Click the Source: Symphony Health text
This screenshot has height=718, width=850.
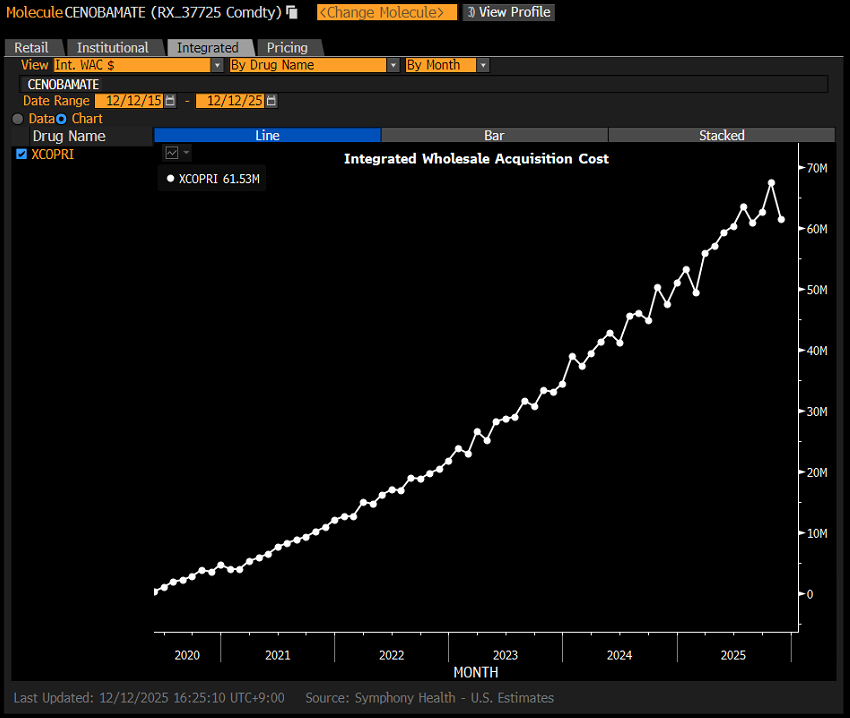[429, 698]
